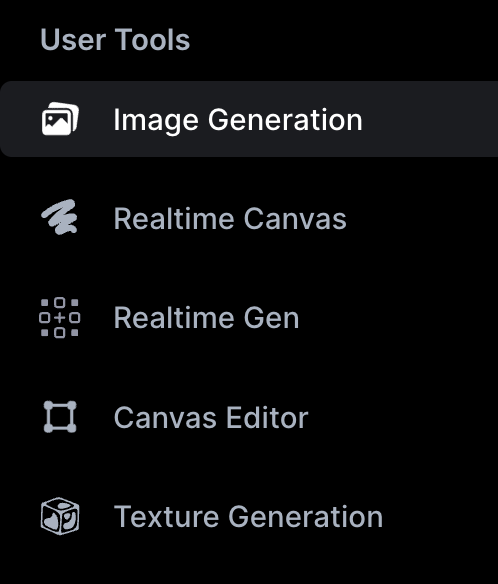Click the word Canvas in Realtime Canvas
This screenshot has height=584, width=498.
pyautogui.click(x=295, y=219)
